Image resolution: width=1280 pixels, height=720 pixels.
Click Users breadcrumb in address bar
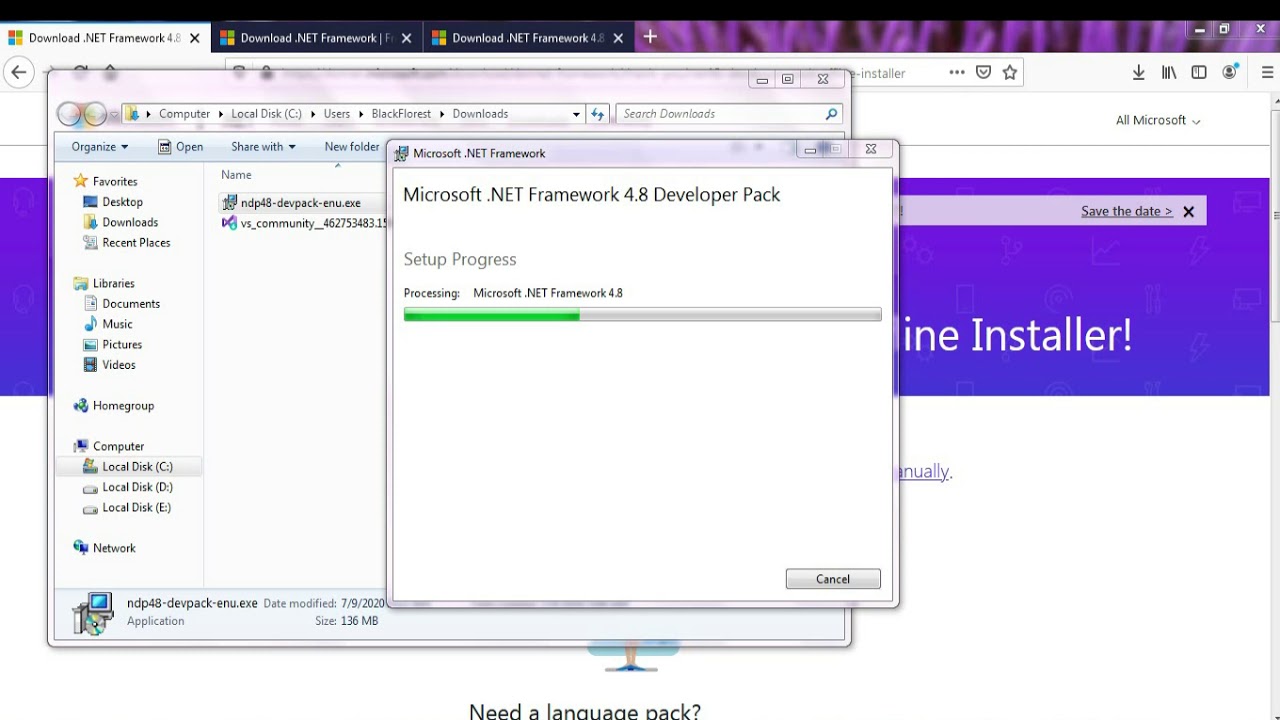[x=337, y=114]
